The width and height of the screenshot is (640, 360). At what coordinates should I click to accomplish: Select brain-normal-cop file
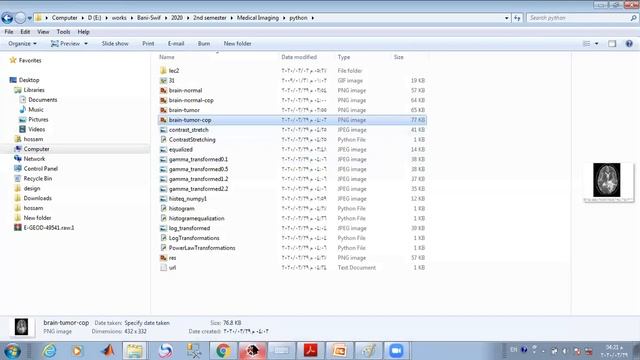(x=191, y=100)
